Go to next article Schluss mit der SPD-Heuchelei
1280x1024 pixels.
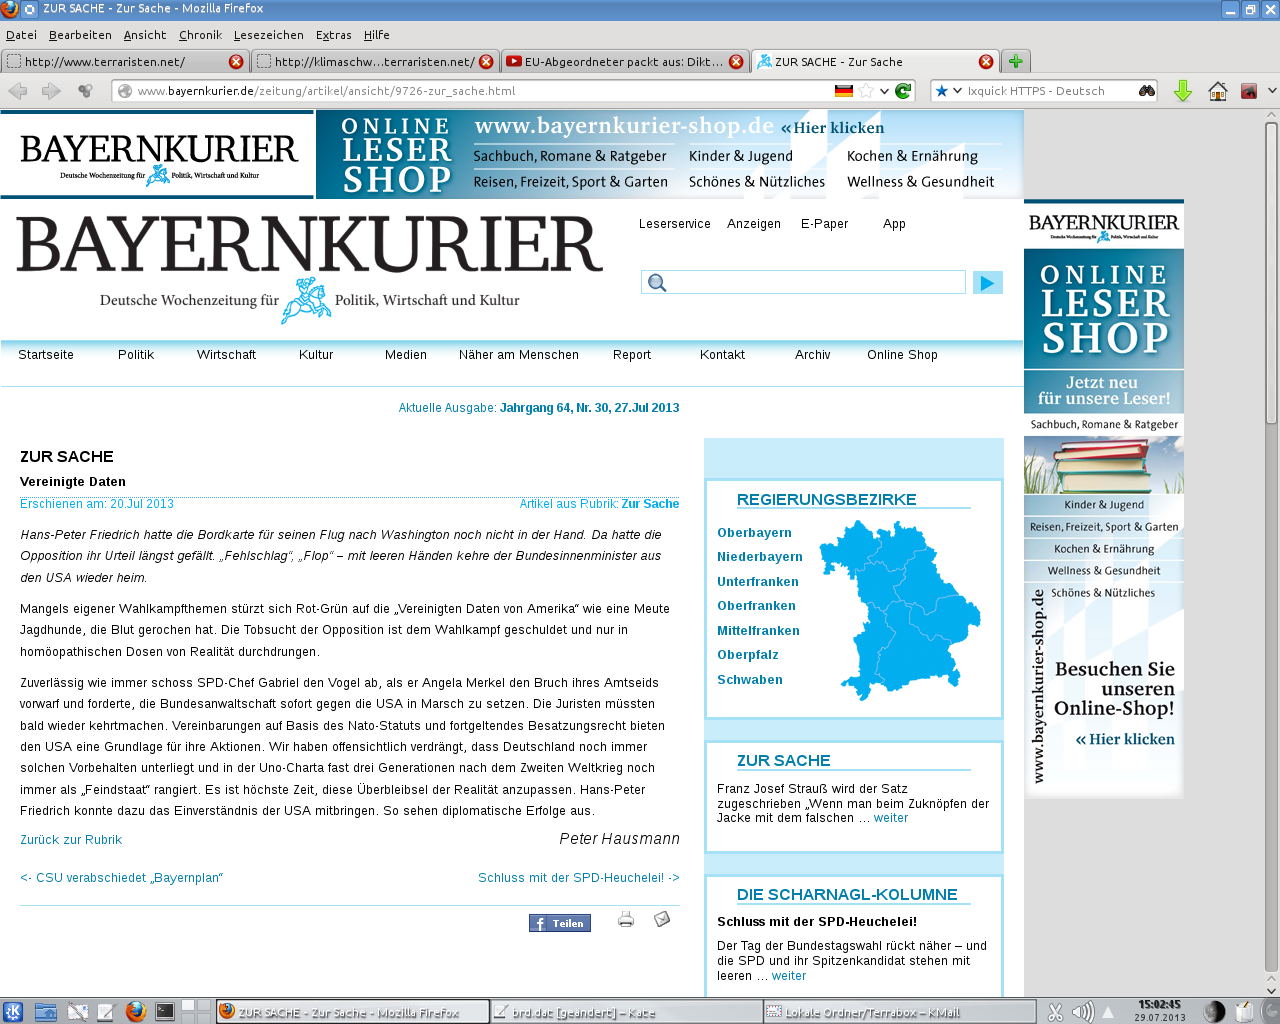(579, 878)
